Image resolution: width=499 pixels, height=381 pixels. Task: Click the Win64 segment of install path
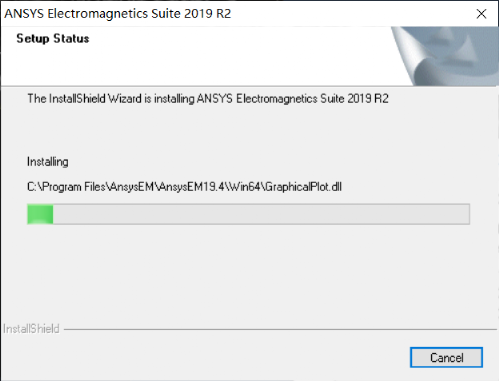click(245, 187)
